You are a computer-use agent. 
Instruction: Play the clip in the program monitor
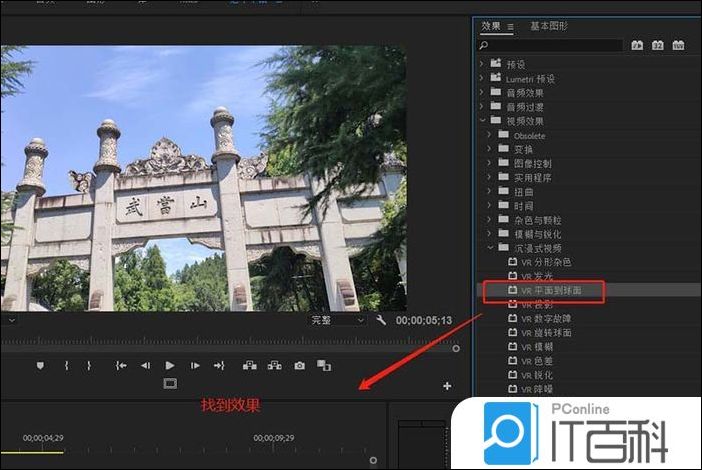170,366
